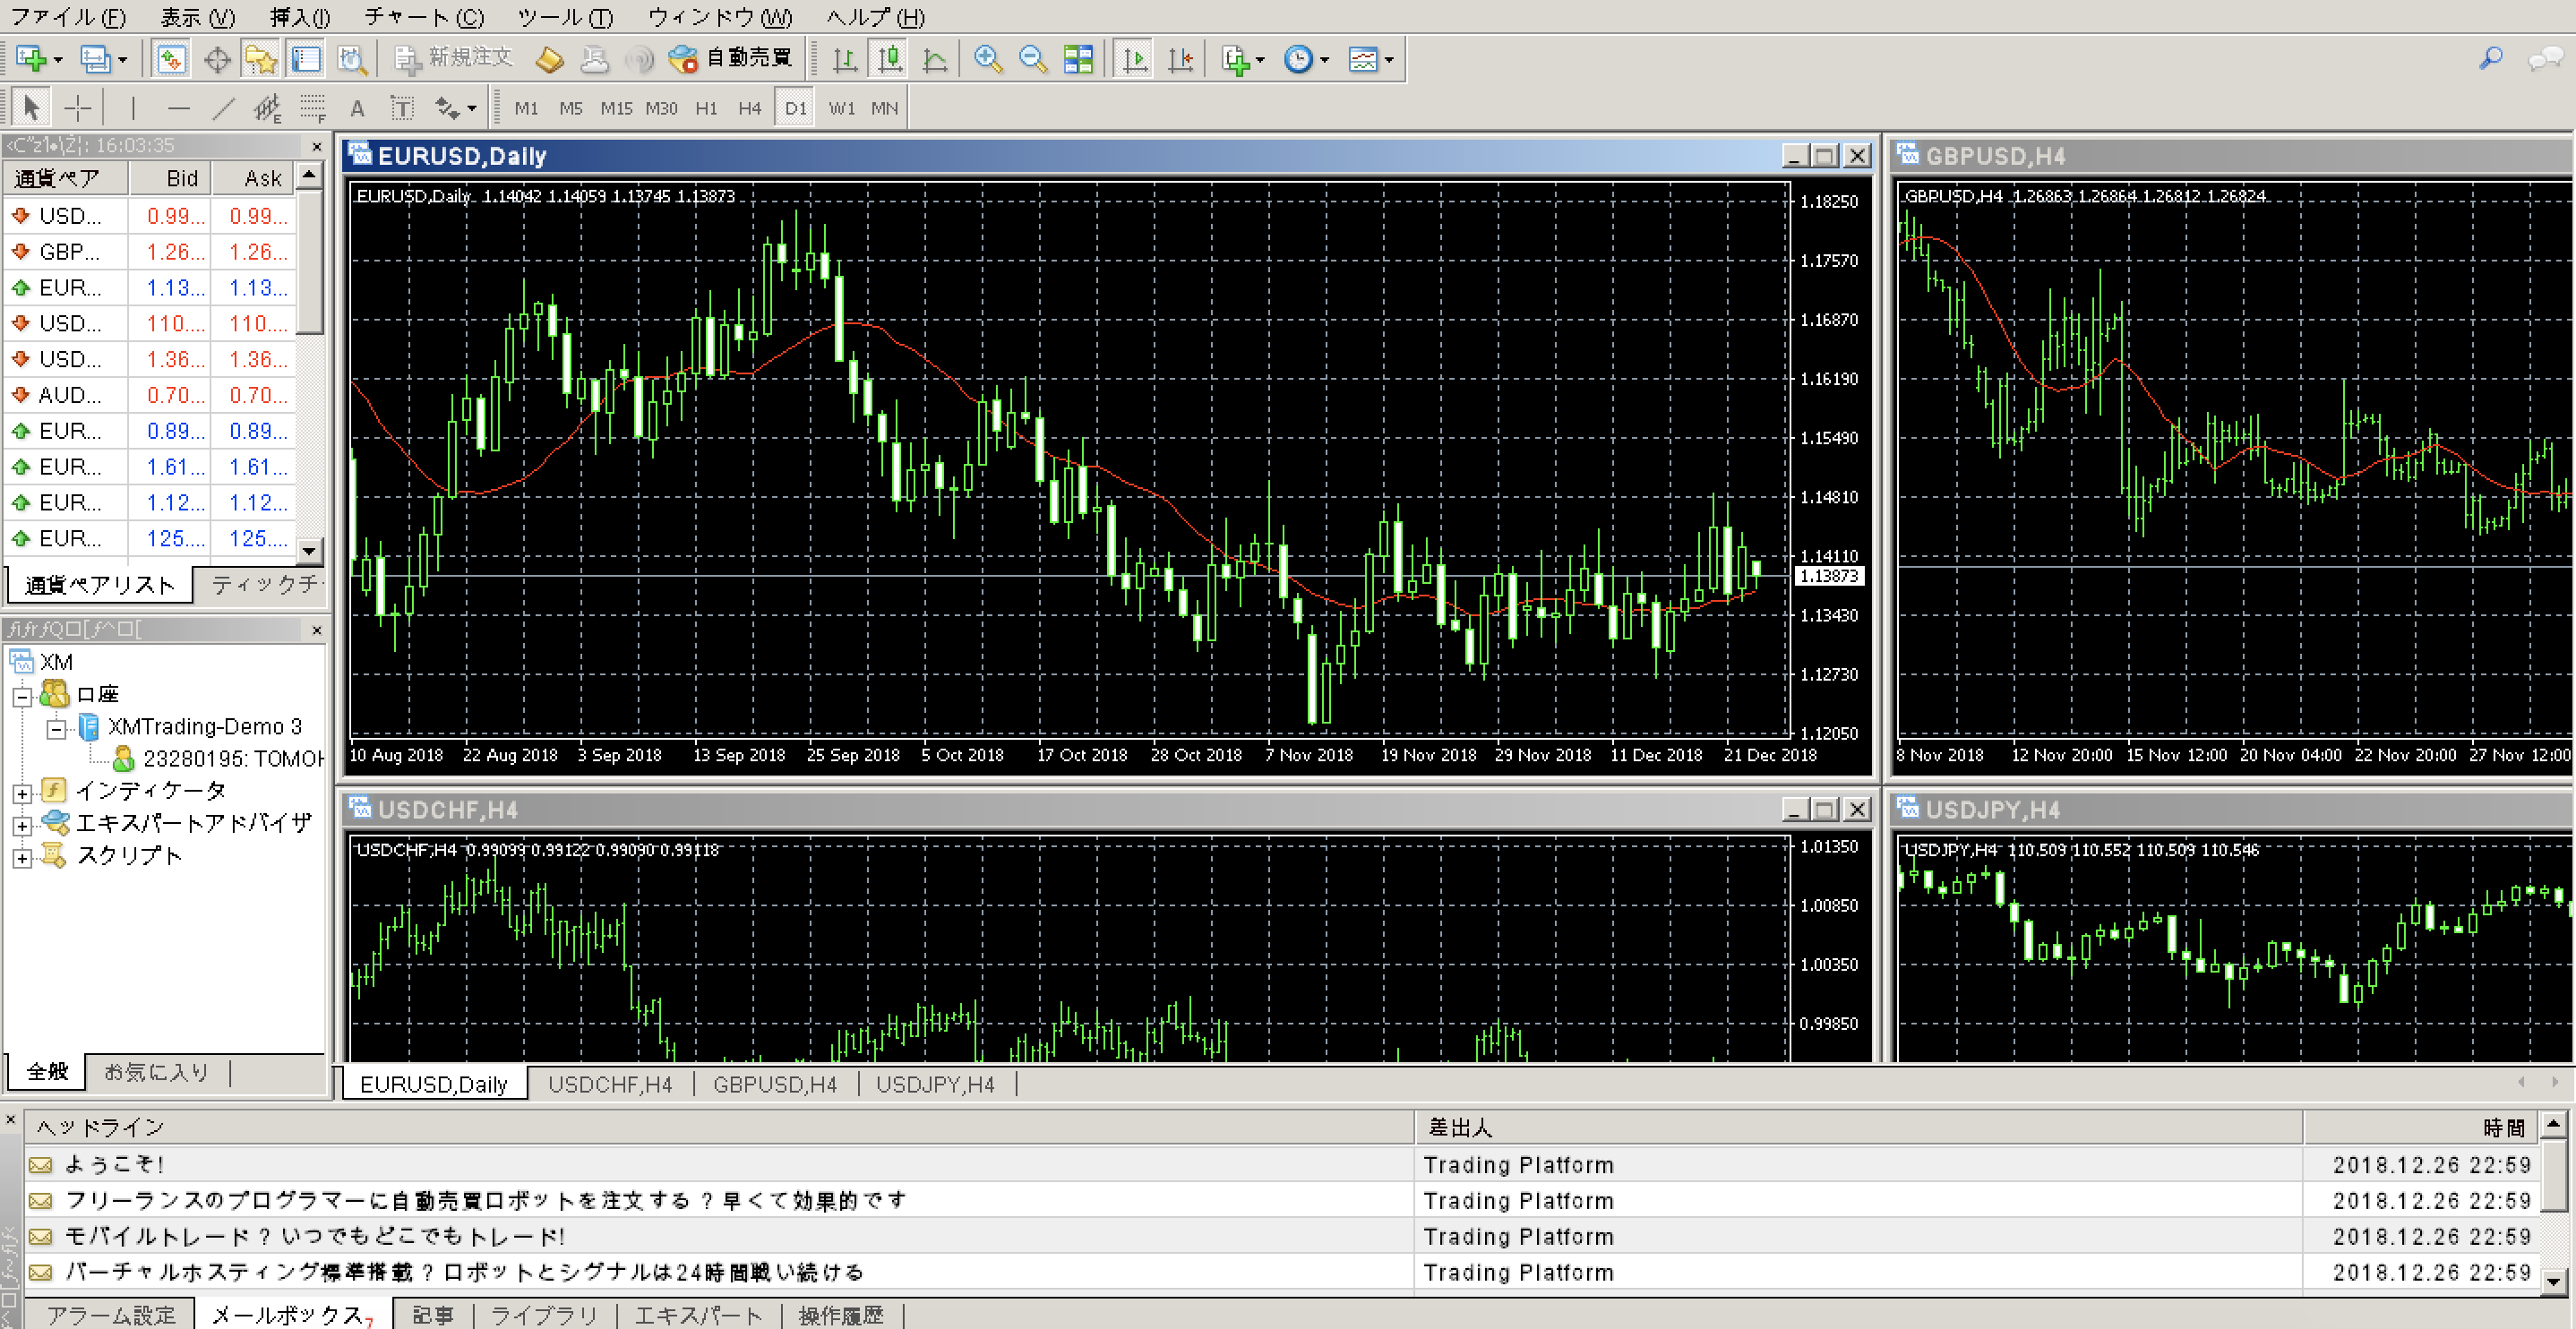Screen dimensions: 2576x1329
Task: Click Market Watch scrollbar down arrow
Action: click(x=310, y=550)
